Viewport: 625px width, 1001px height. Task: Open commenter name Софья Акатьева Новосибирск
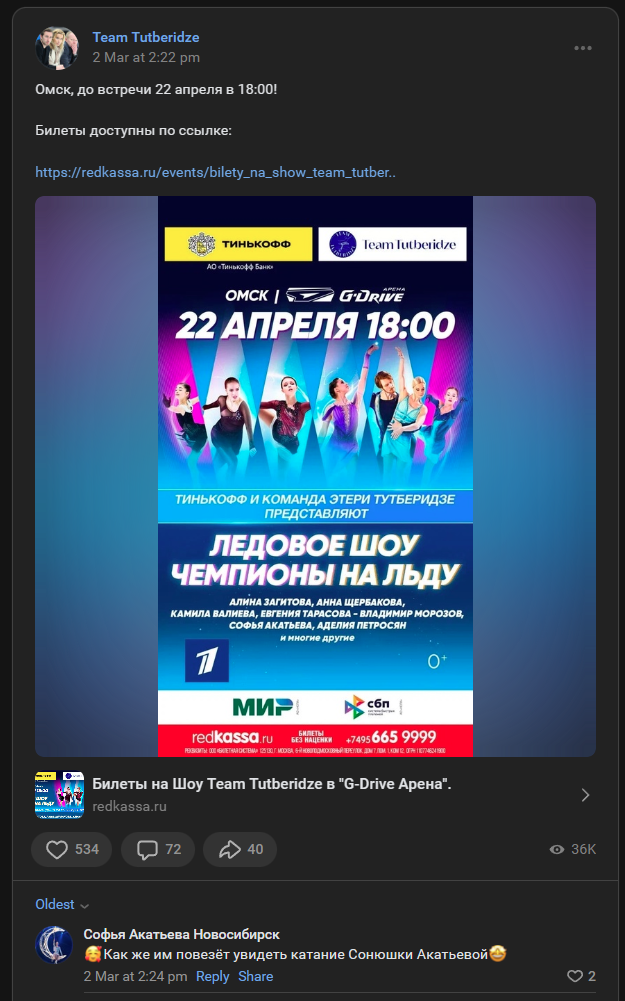181,935
